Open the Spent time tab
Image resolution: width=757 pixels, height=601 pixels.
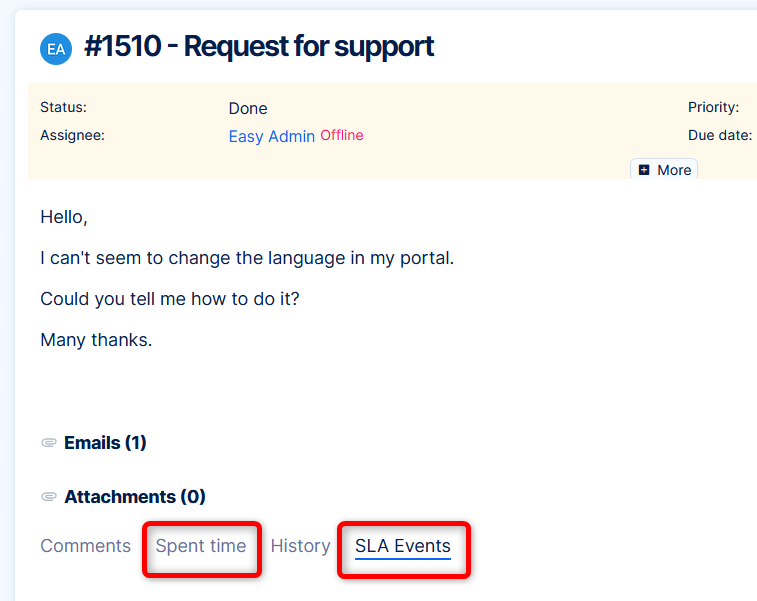(201, 546)
